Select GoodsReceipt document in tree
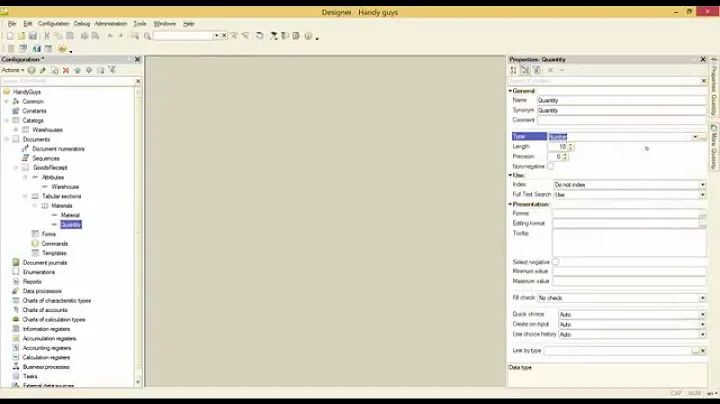The width and height of the screenshot is (720, 404). [51, 168]
